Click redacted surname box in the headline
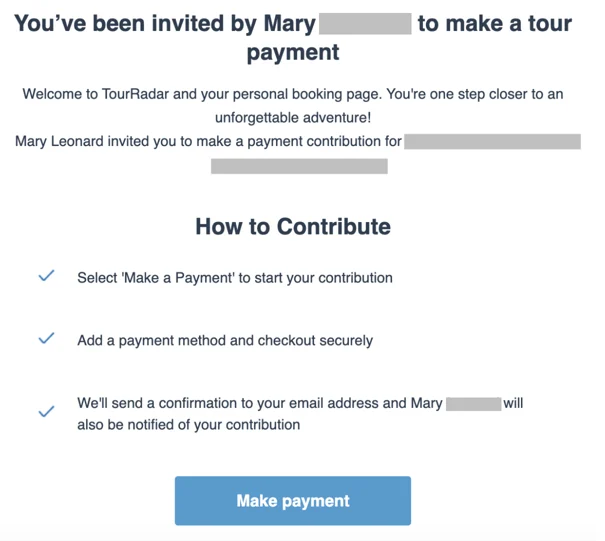 coord(365,24)
